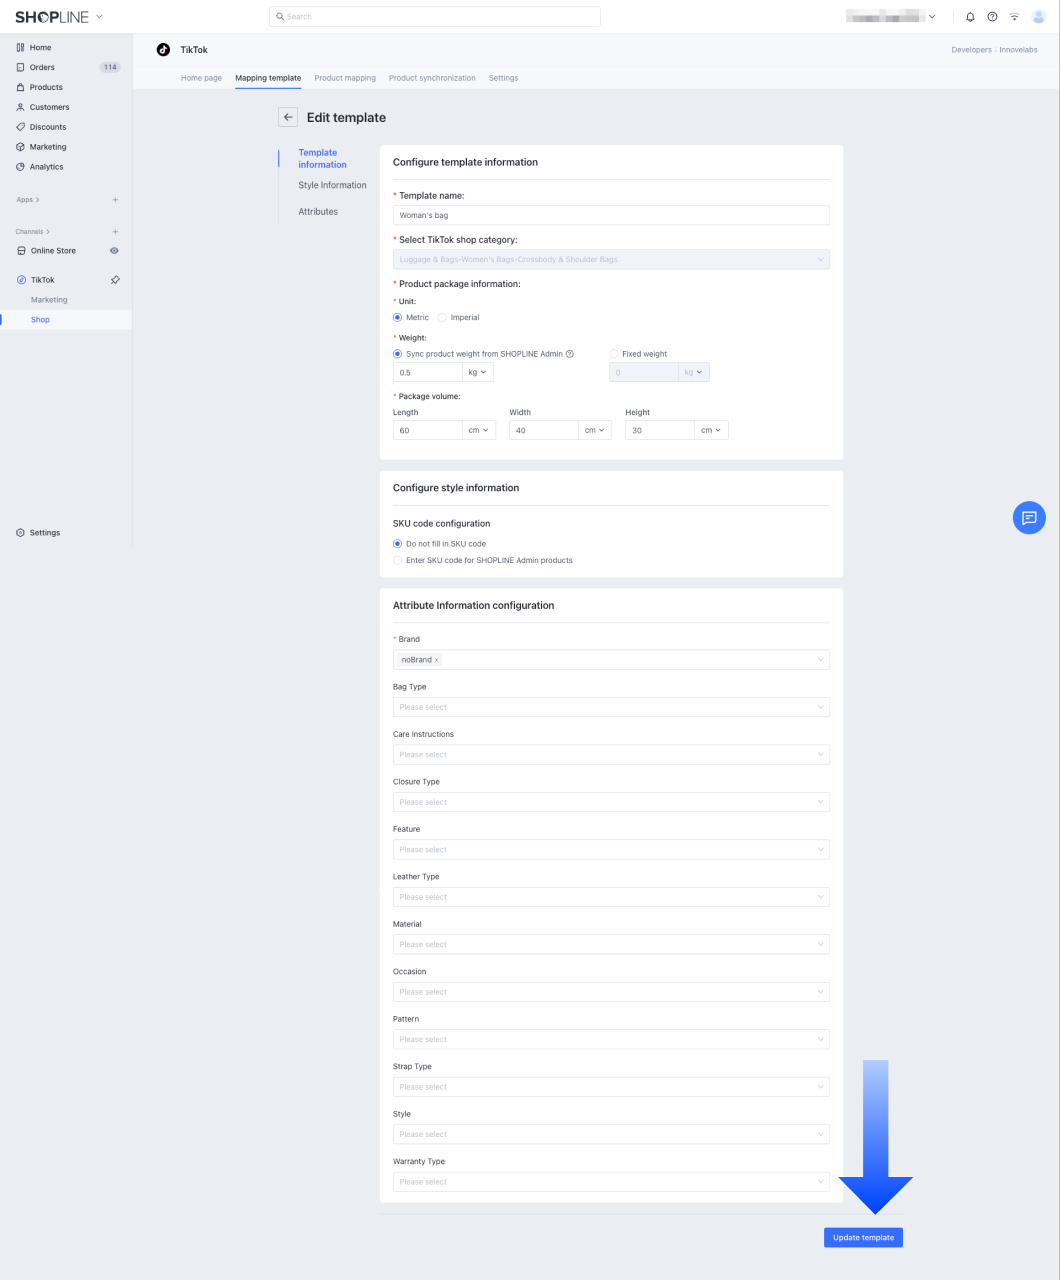Click the wifi status icon in header
Image resolution: width=1060 pixels, height=1280 pixels.
point(1015,17)
